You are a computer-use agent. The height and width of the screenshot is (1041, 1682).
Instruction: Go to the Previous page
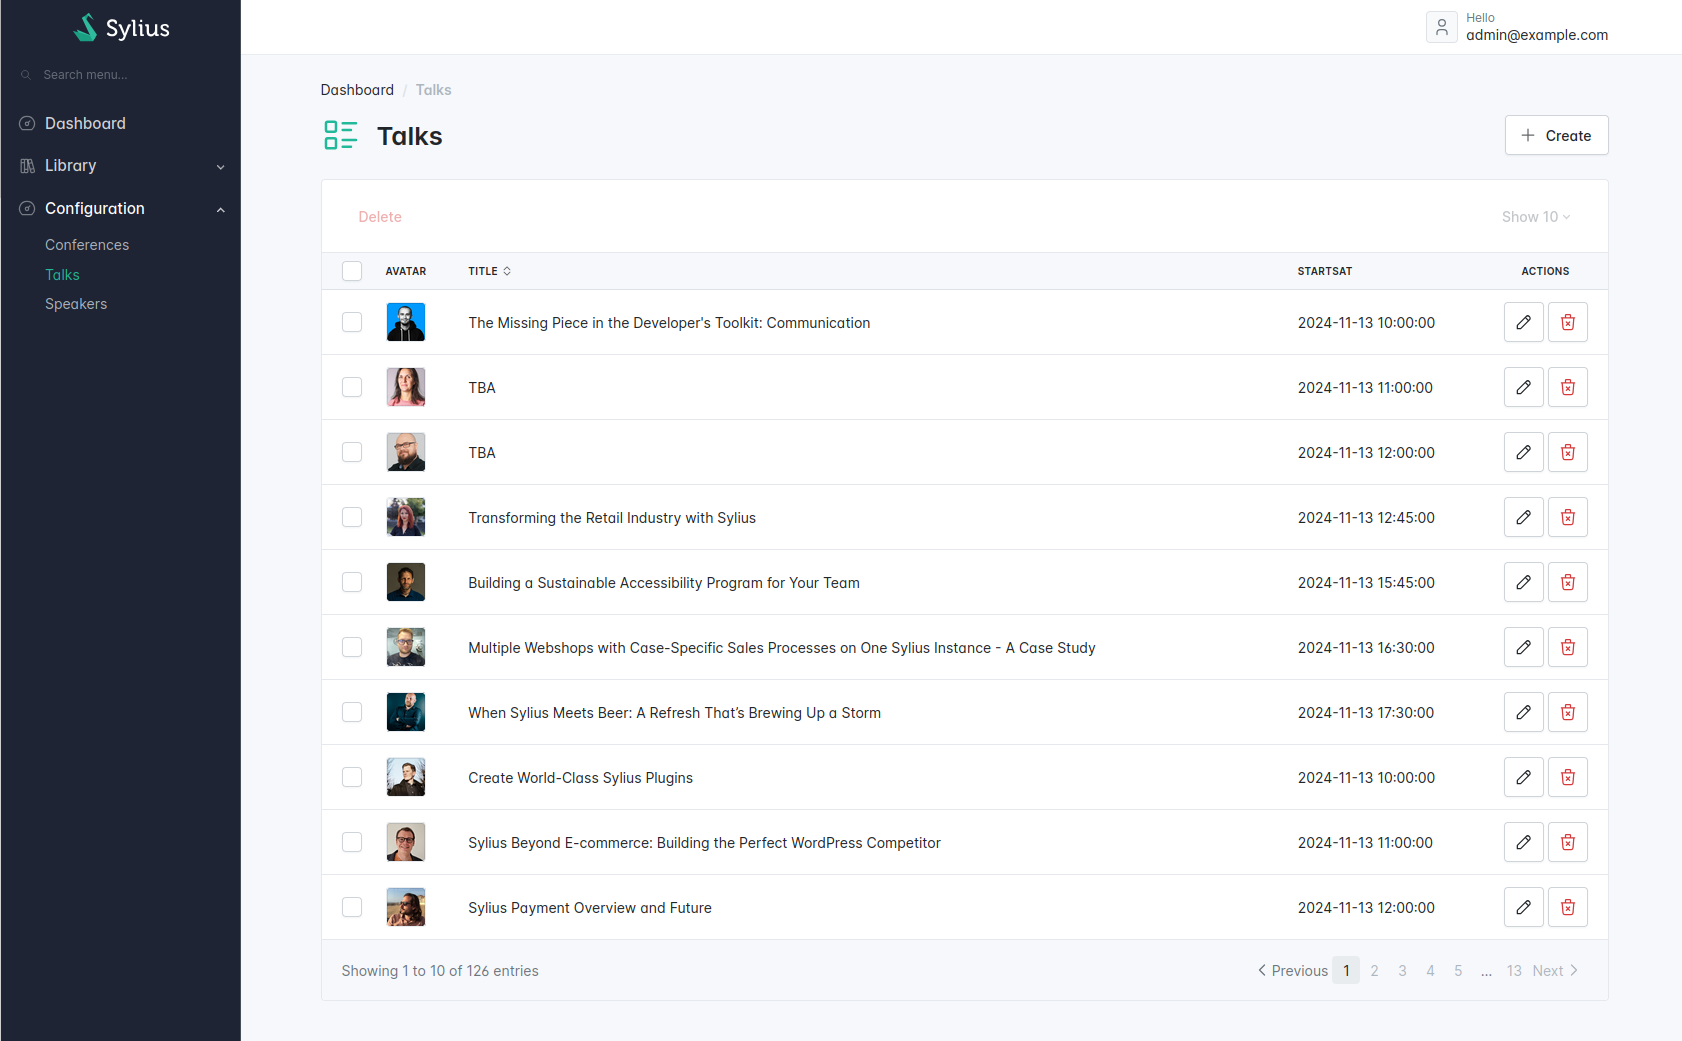pyautogui.click(x=1293, y=971)
